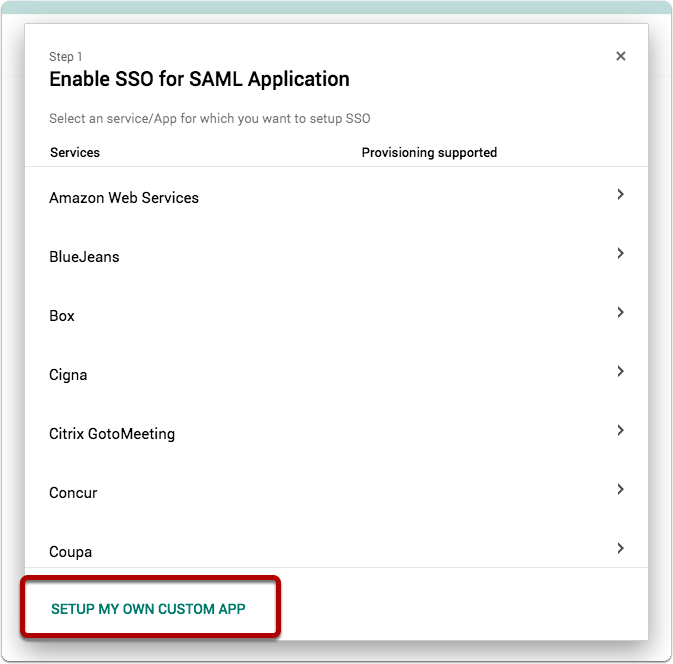673x664 pixels.
Task: Expand the Coupa row chevron
Action: (x=620, y=548)
